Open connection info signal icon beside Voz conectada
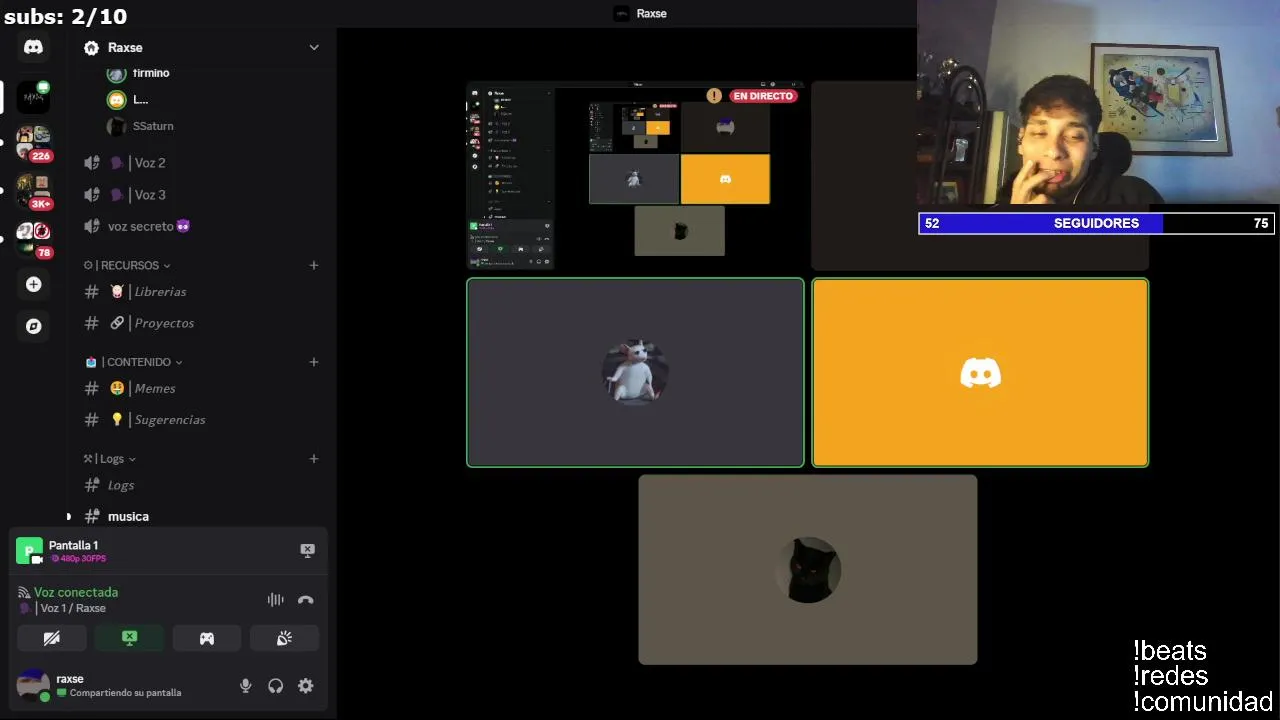The image size is (1280, 720). (24, 593)
